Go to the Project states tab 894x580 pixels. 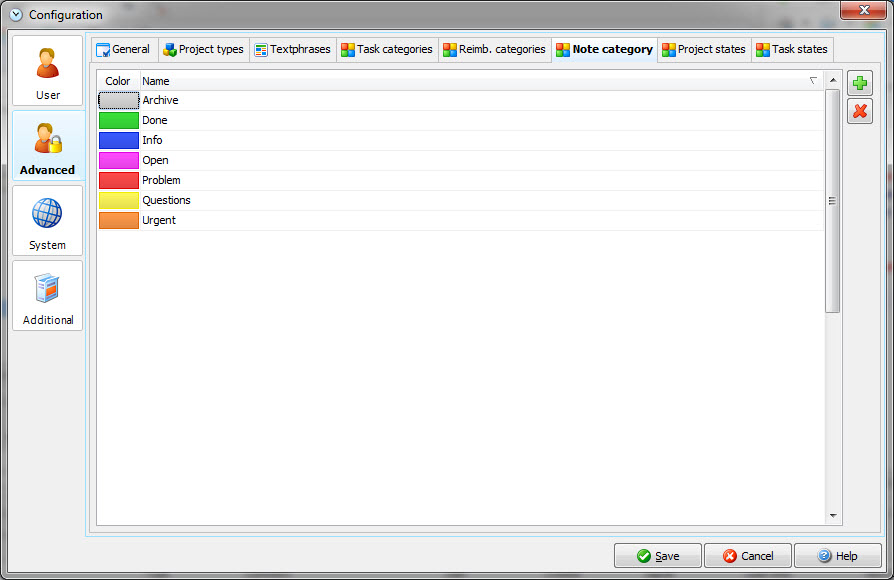[x=703, y=49]
